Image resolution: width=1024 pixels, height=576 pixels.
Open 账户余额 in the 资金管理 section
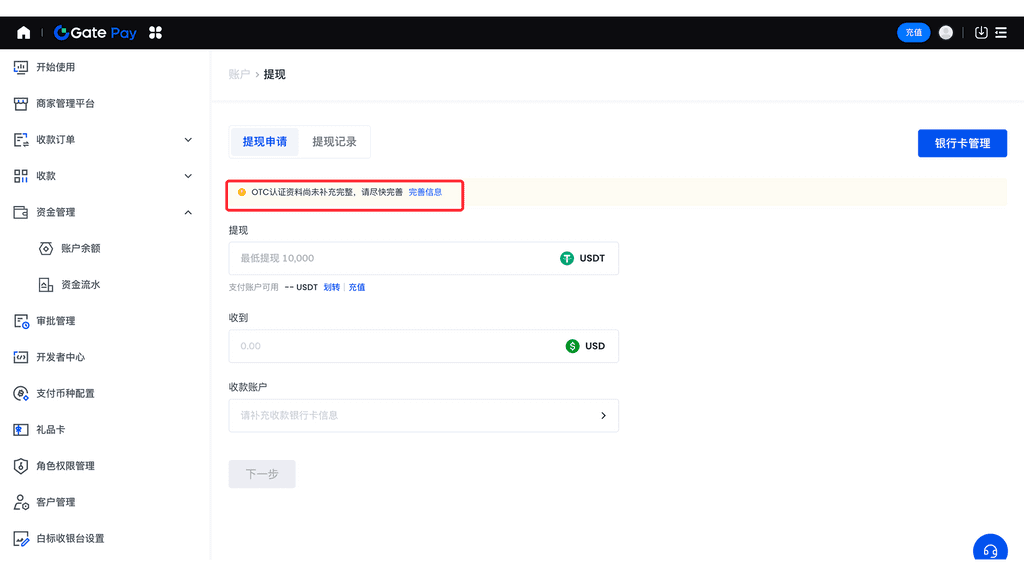(80, 248)
